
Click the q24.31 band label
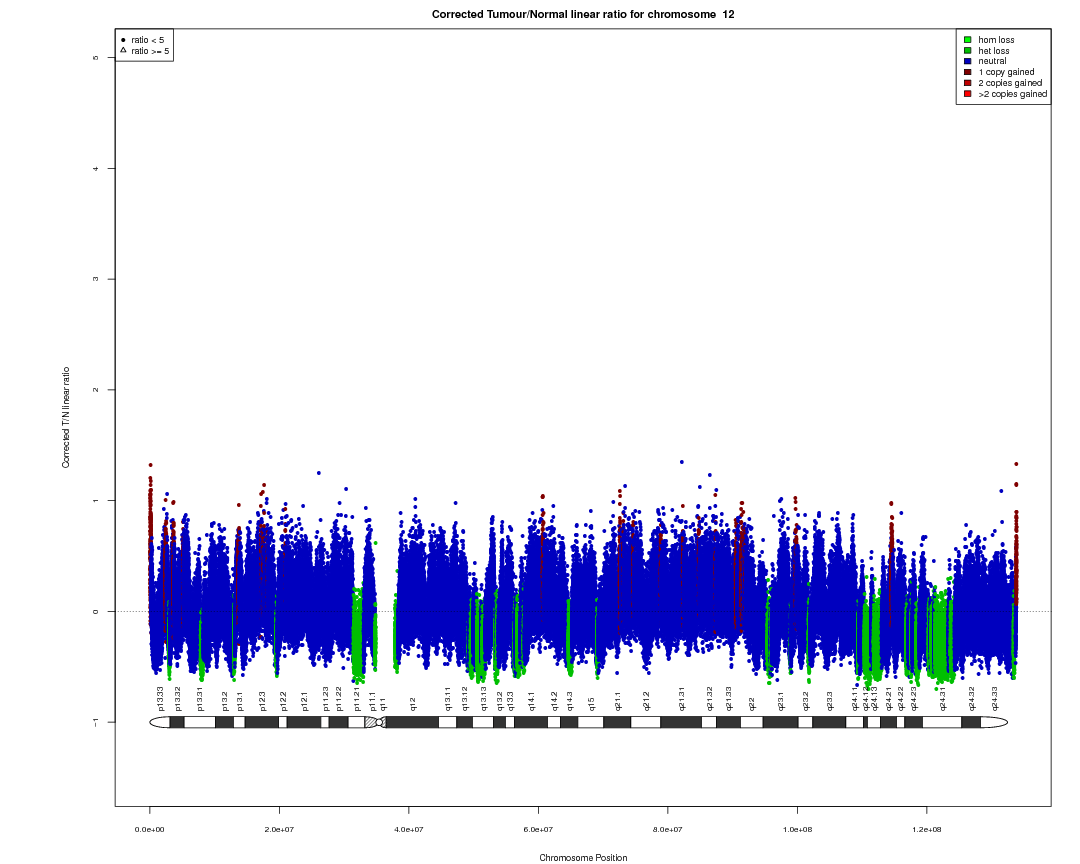point(944,699)
